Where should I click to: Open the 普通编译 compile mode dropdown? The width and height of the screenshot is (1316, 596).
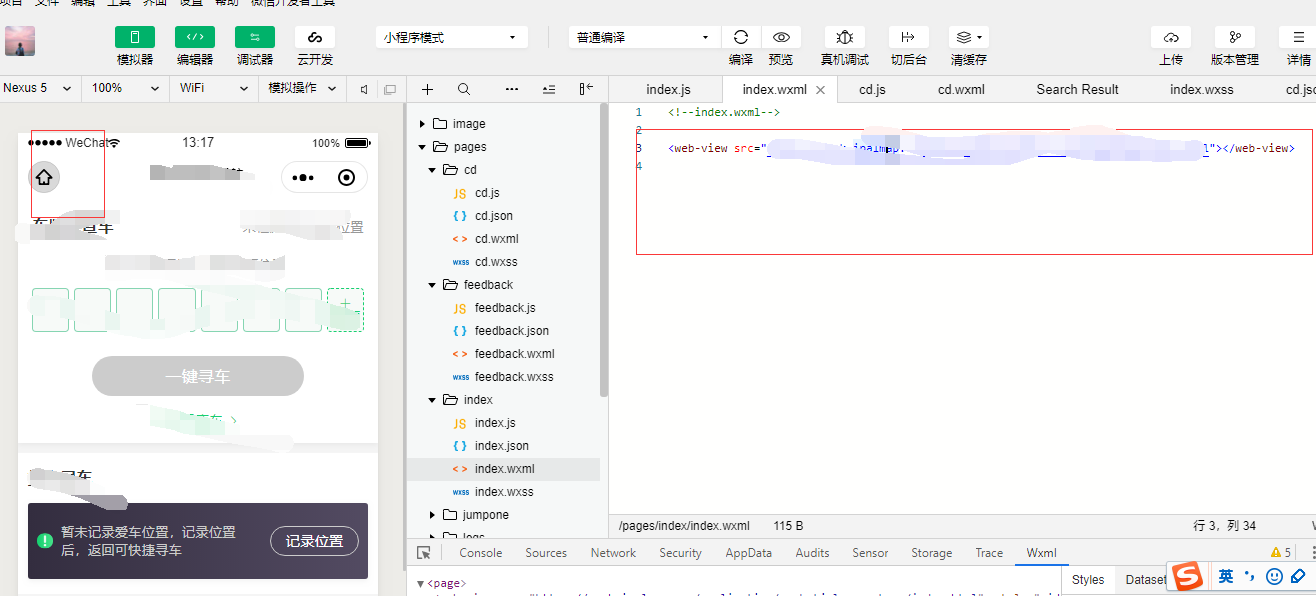coord(644,37)
